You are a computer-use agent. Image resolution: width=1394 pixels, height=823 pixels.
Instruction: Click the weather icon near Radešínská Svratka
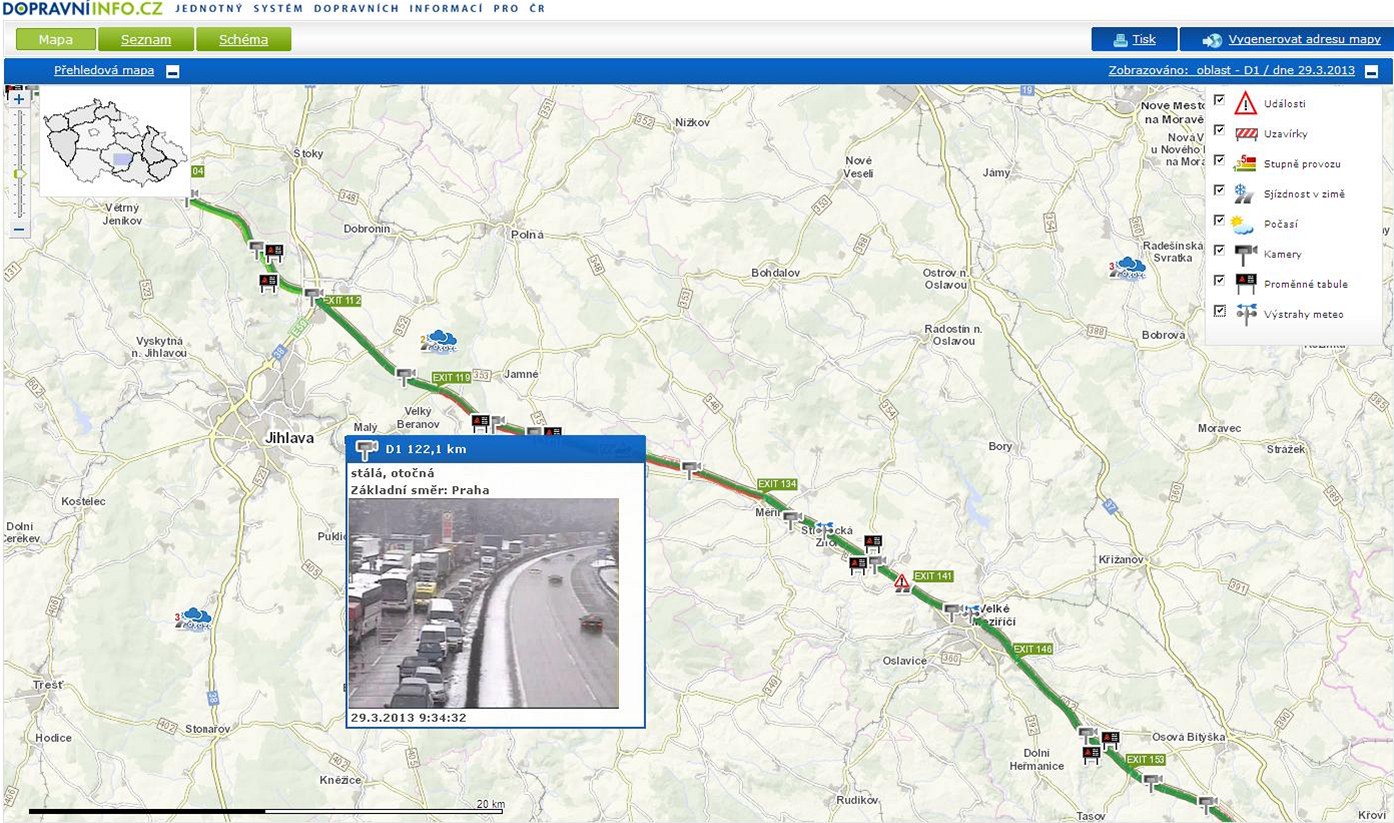[1128, 267]
